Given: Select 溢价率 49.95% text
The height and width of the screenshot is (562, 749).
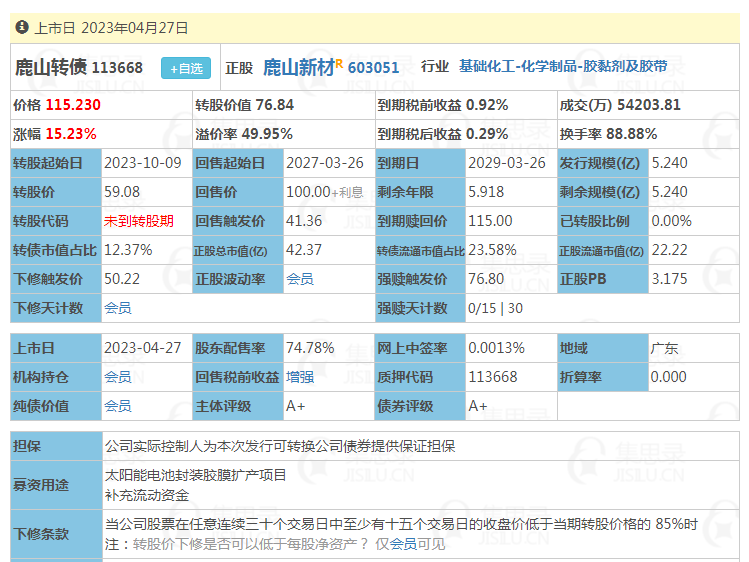Looking at the screenshot, I should coord(244,134).
